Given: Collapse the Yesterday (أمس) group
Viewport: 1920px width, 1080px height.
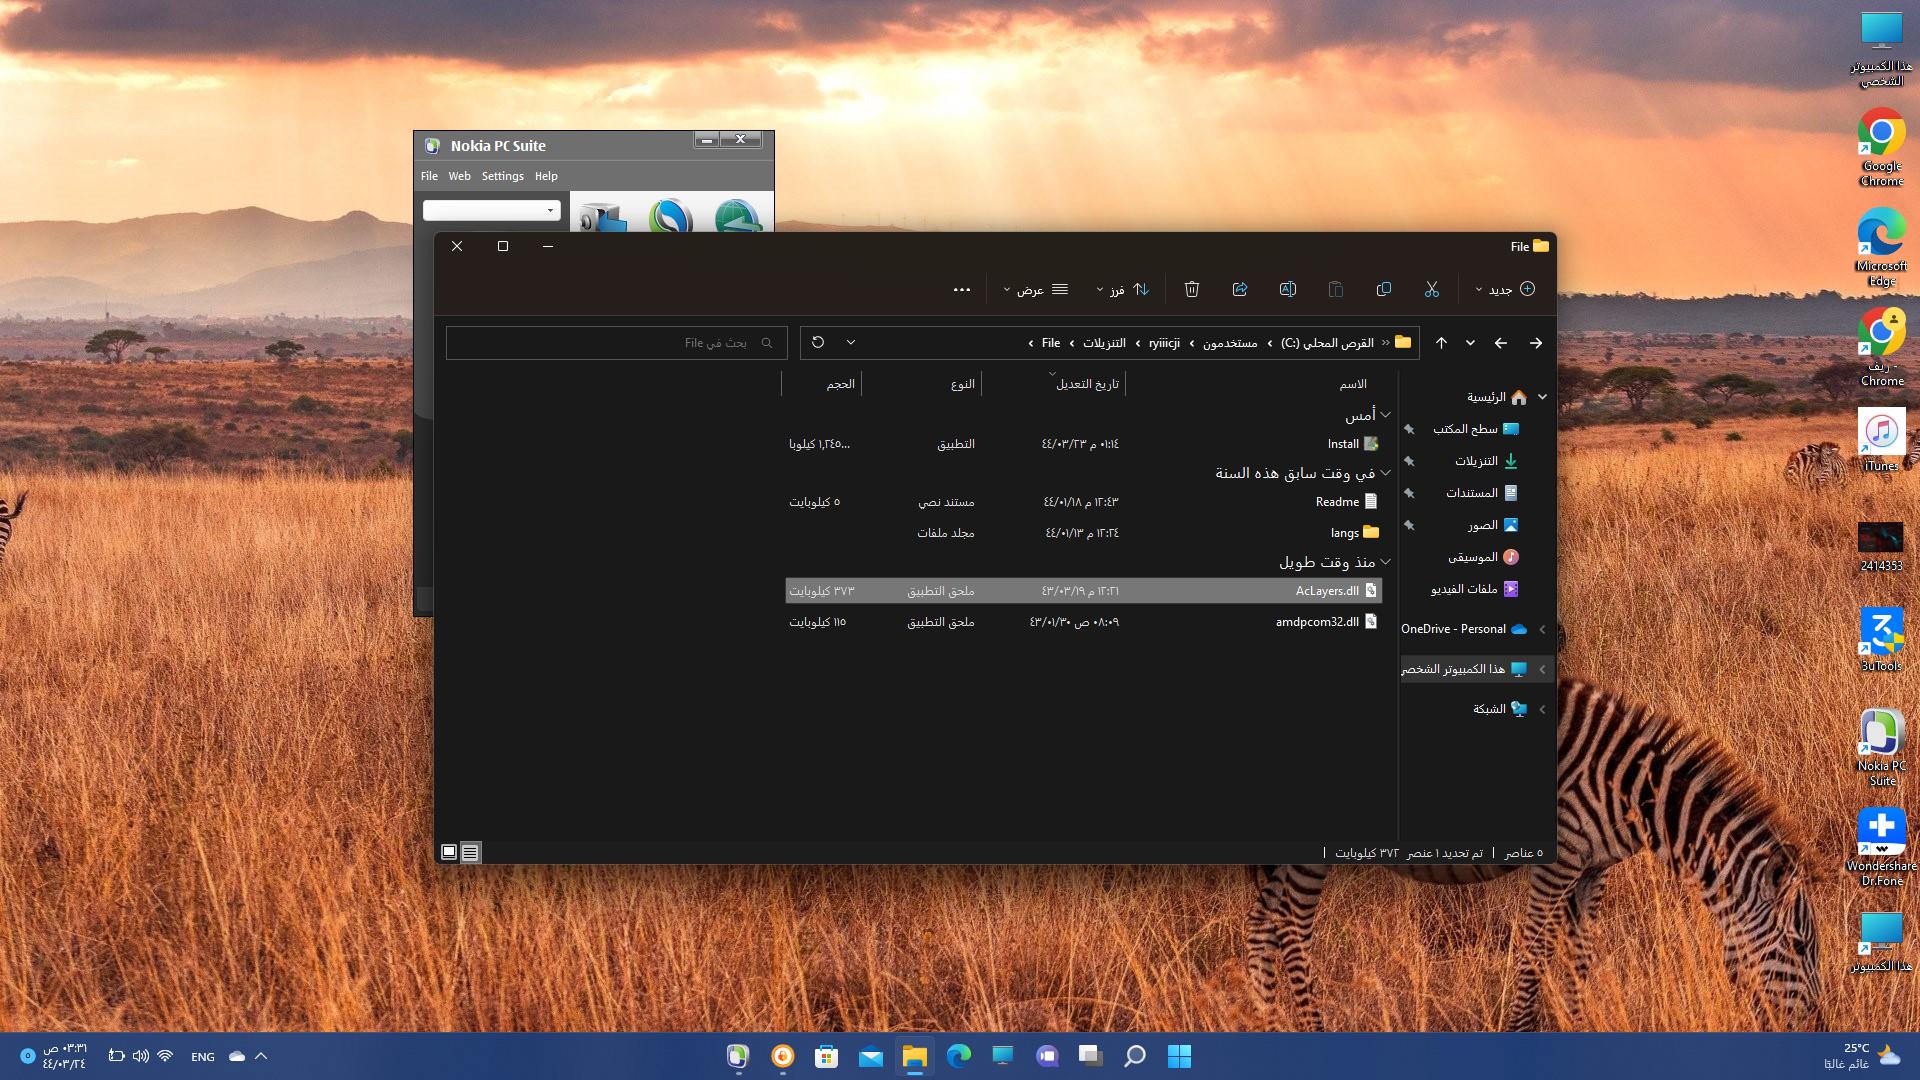Looking at the screenshot, I should (x=1385, y=414).
